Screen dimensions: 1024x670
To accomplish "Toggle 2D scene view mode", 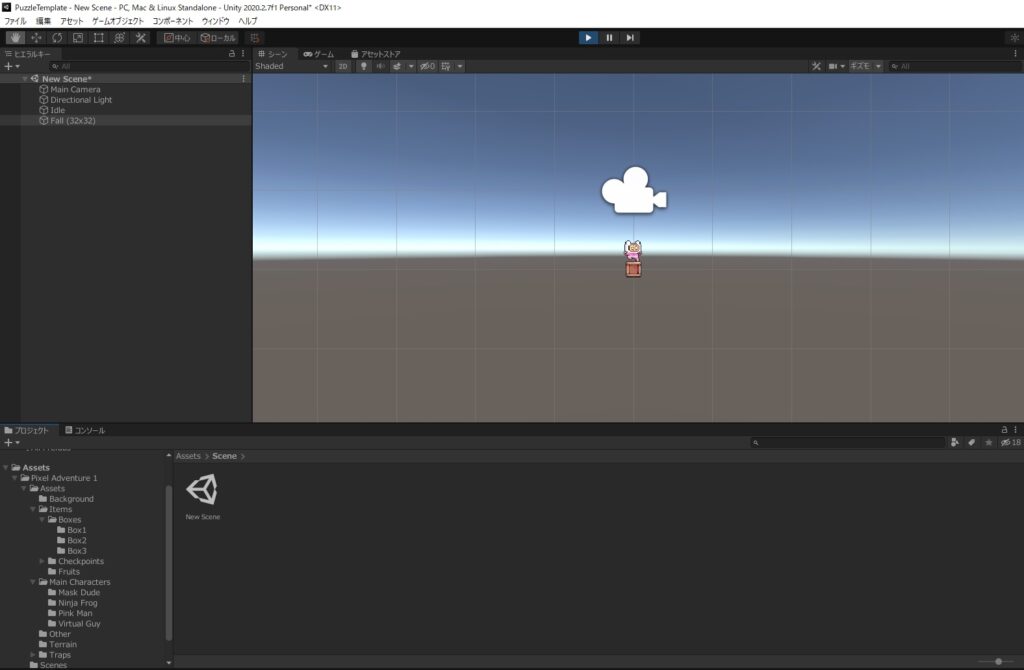I will pyautogui.click(x=342, y=66).
